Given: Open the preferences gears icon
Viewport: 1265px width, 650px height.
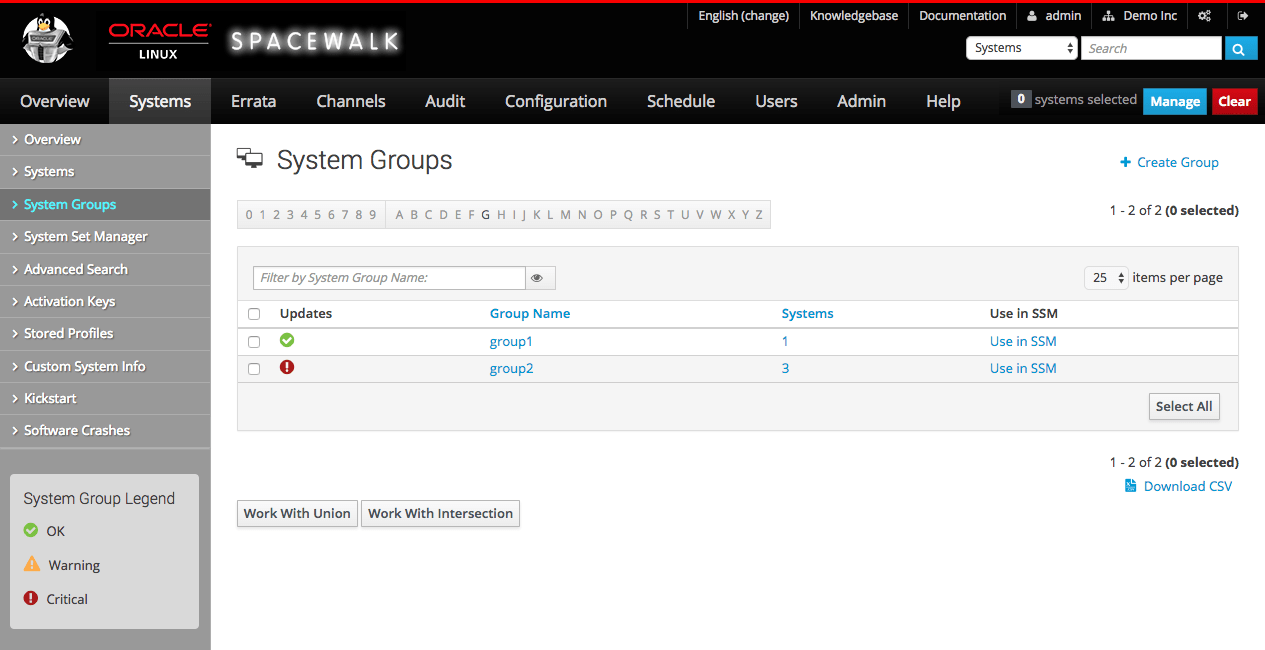Looking at the screenshot, I should (x=1205, y=16).
